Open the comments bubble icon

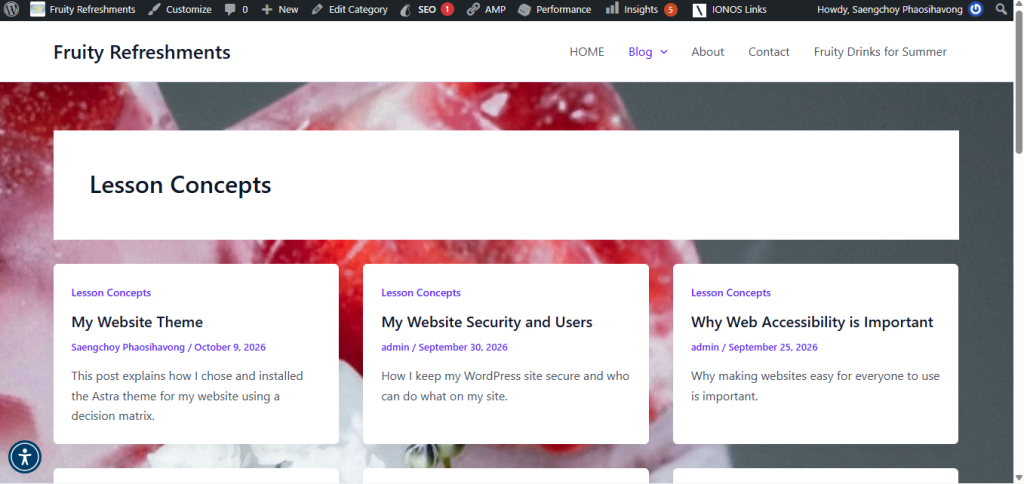(x=230, y=10)
